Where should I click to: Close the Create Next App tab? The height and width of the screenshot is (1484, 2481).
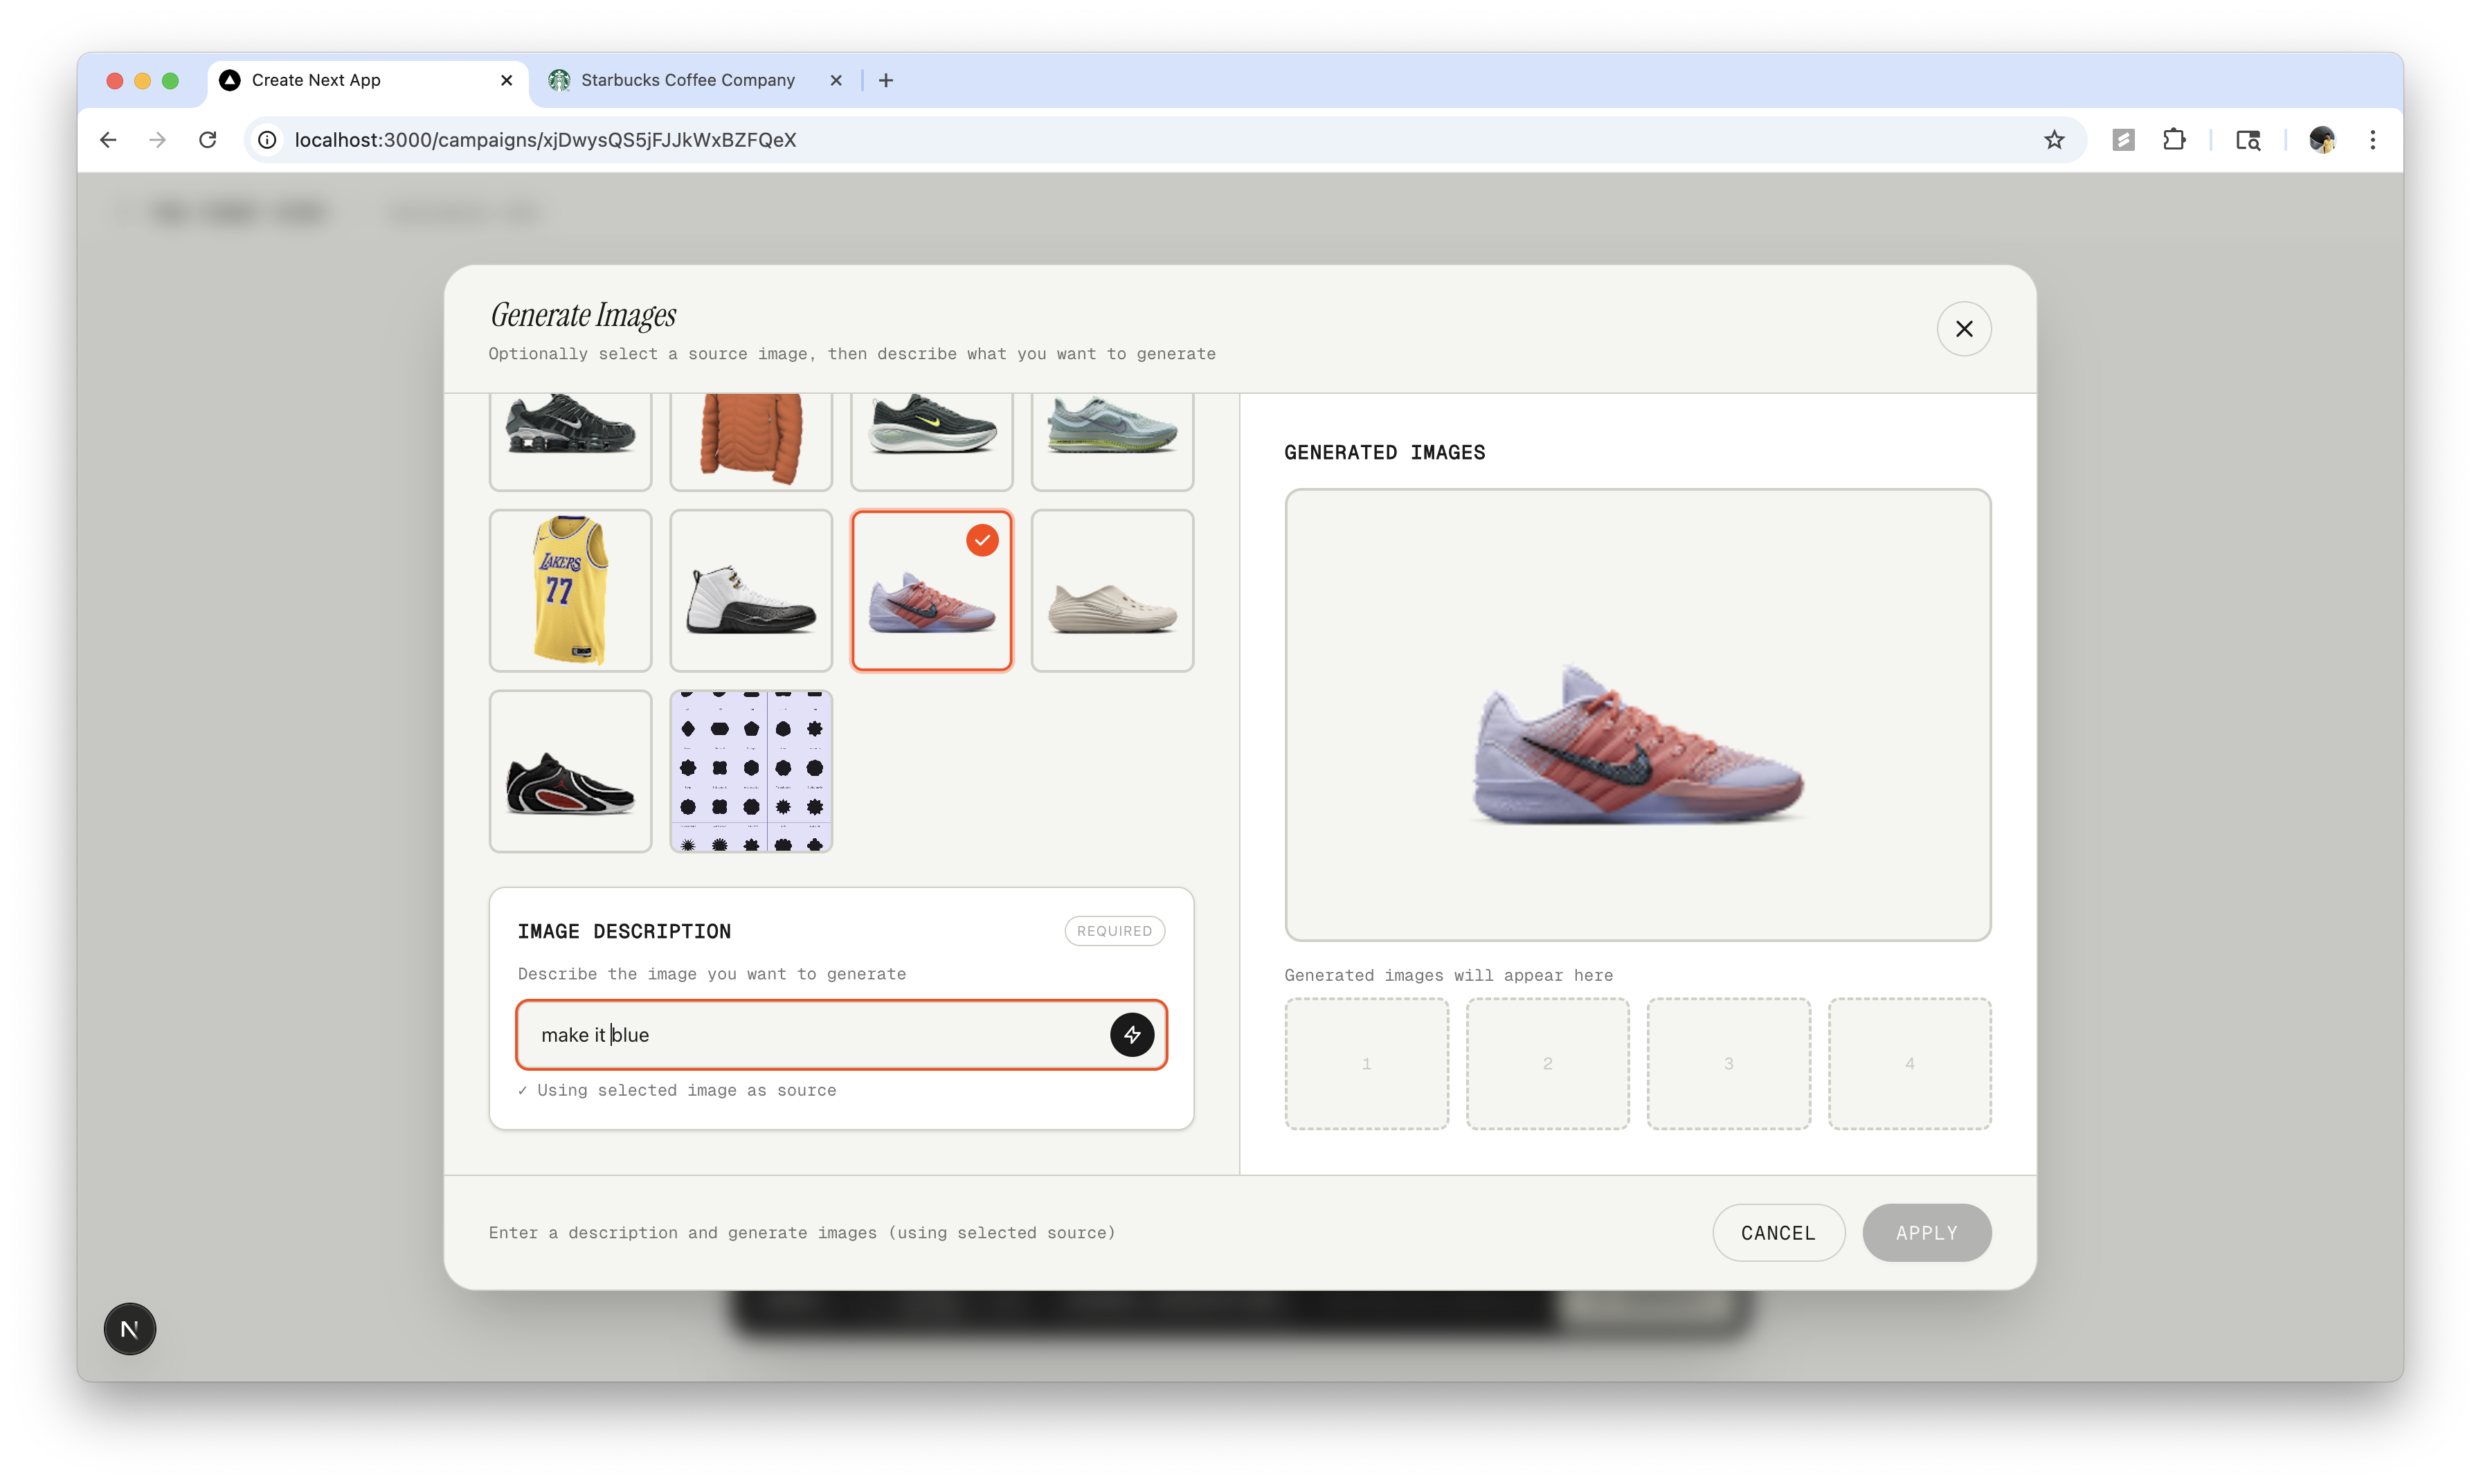point(506,80)
